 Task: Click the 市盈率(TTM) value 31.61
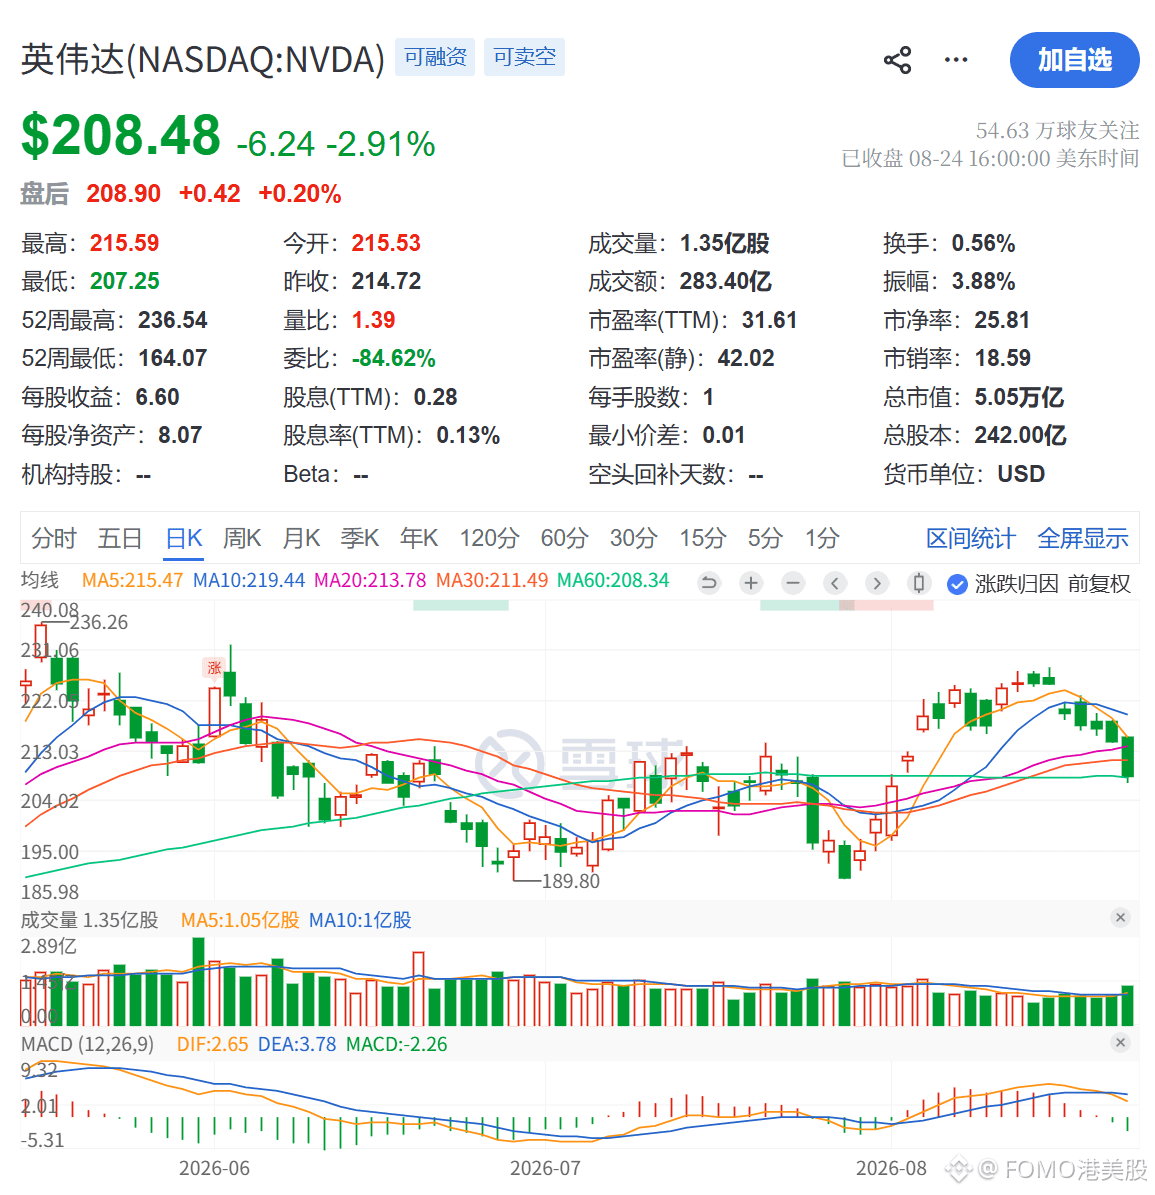[769, 320]
